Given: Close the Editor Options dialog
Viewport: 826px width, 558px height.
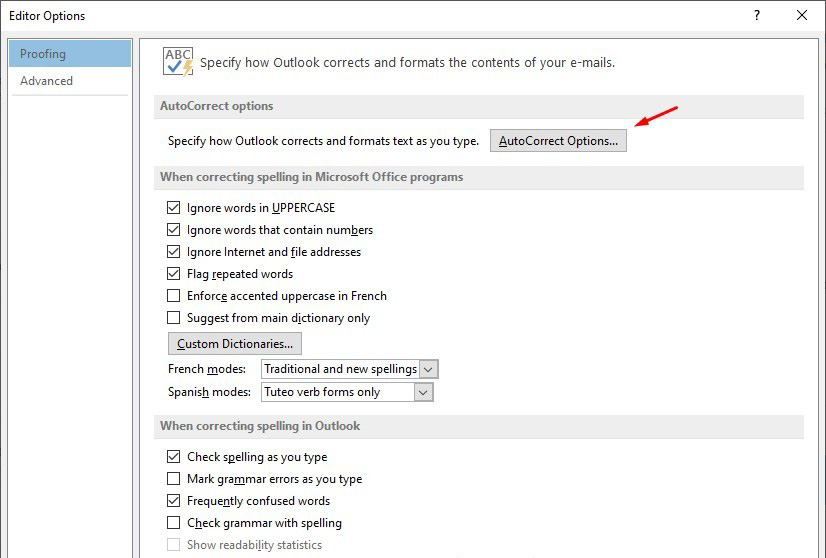Looking at the screenshot, I should (x=801, y=15).
